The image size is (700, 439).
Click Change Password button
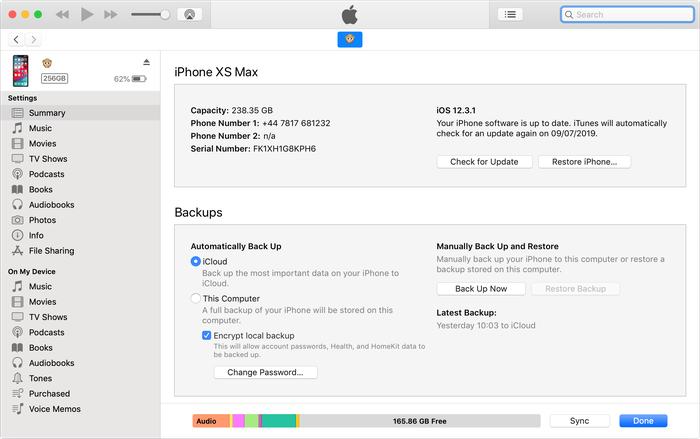coord(265,372)
